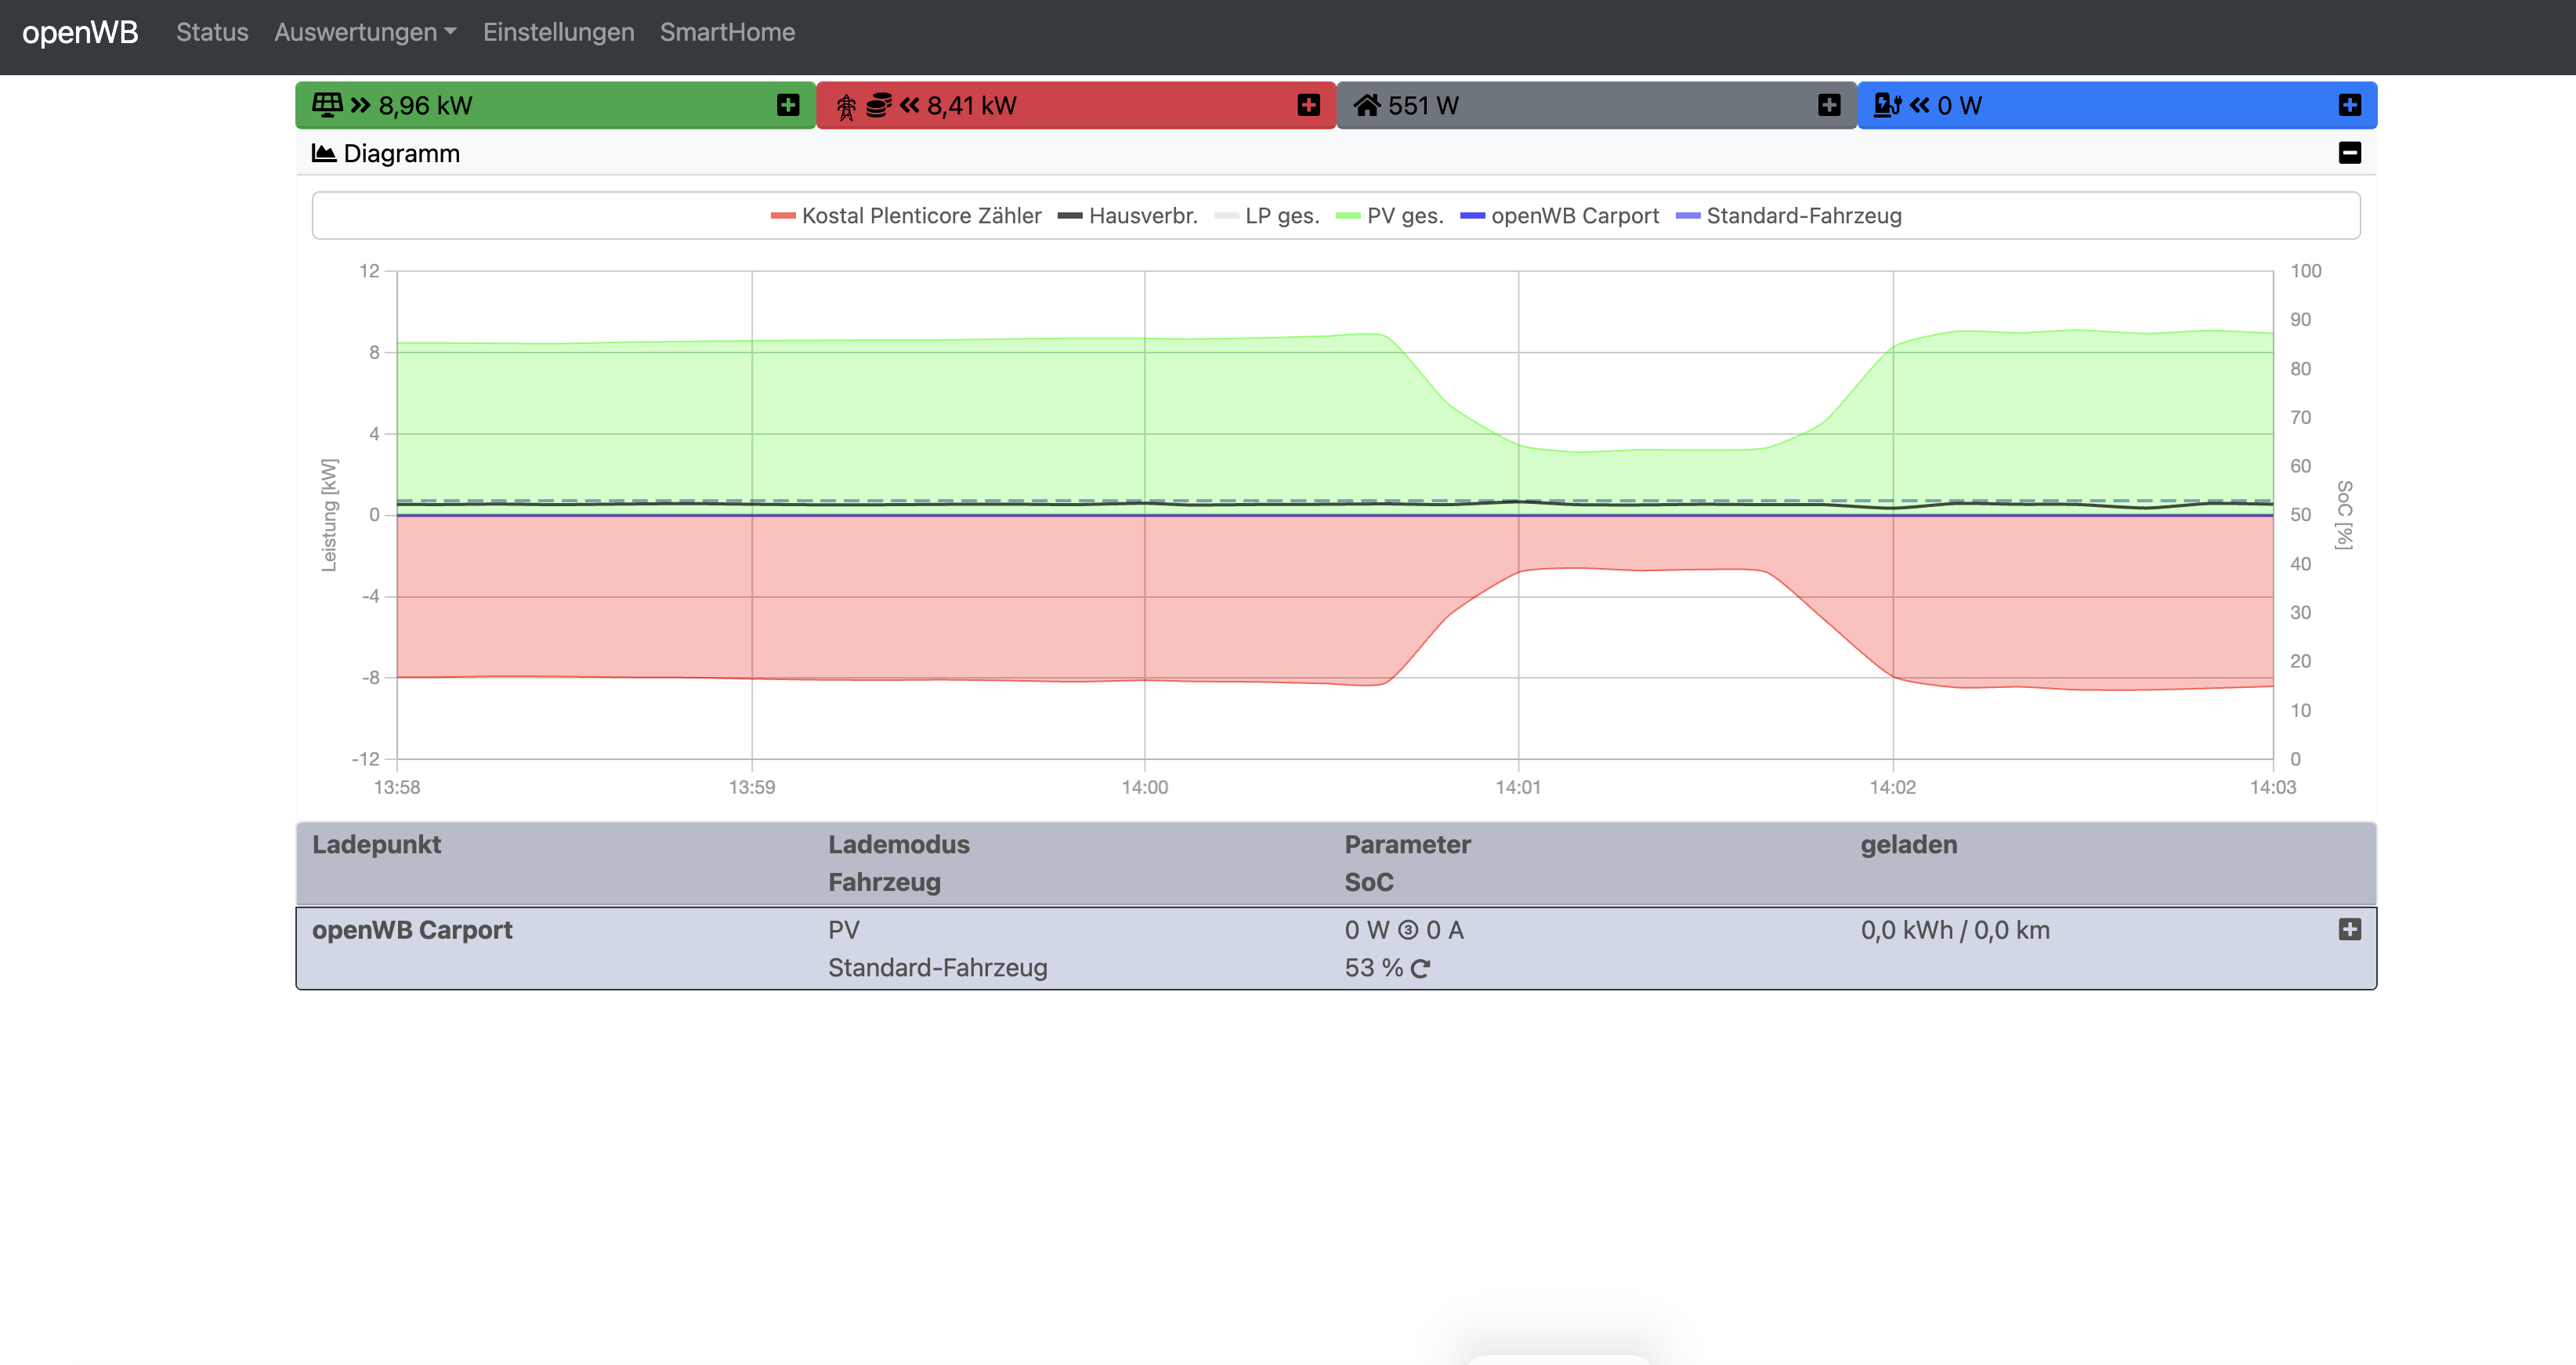Click the solar panel icon in green bar
This screenshot has width=2576, height=1365.
pos(327,105)
